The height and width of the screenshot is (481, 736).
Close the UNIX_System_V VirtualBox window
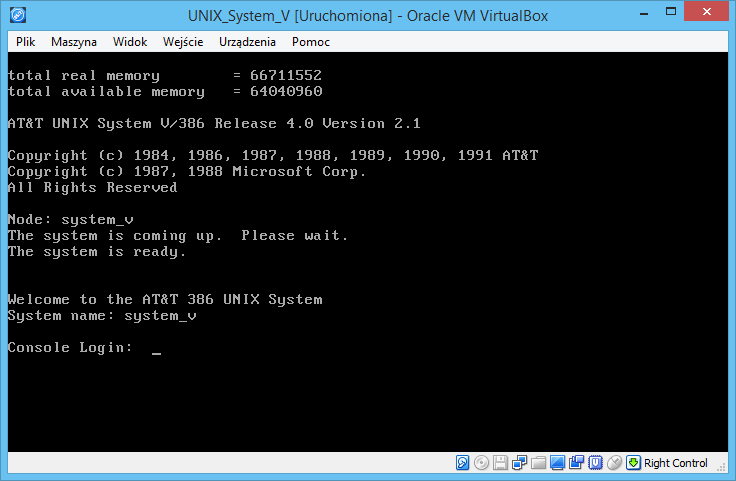[x=706, y=12]
